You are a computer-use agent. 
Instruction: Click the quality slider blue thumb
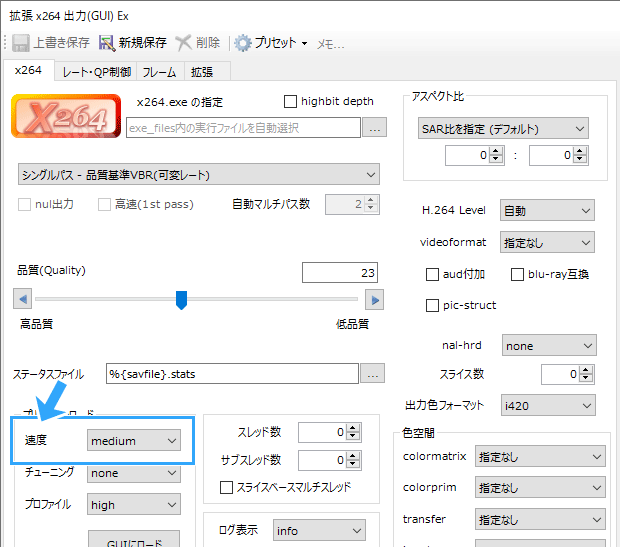[x=181, y=300]
